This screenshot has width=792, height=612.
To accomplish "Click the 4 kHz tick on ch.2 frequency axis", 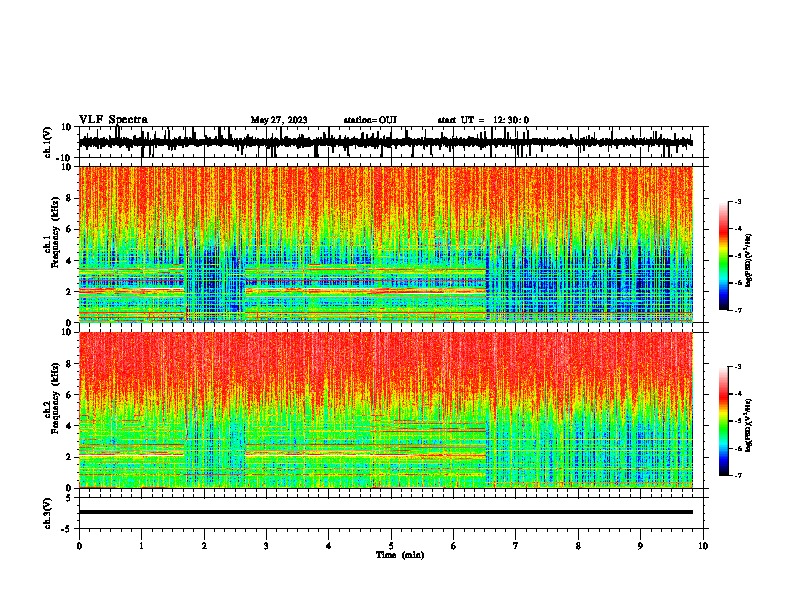I will [x=69, y=426].
